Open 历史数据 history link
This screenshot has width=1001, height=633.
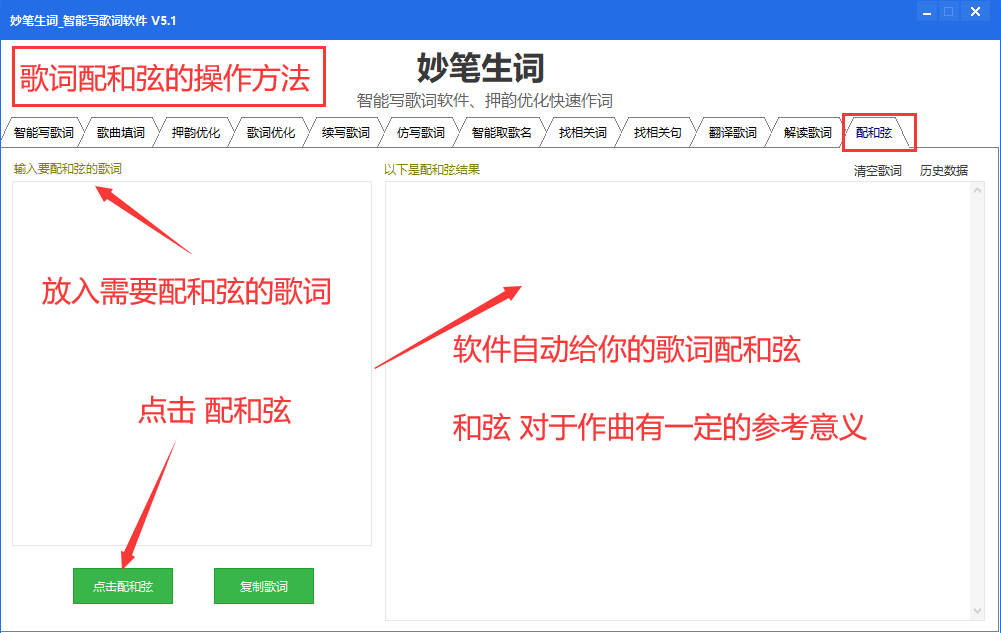tap(944, 170)
